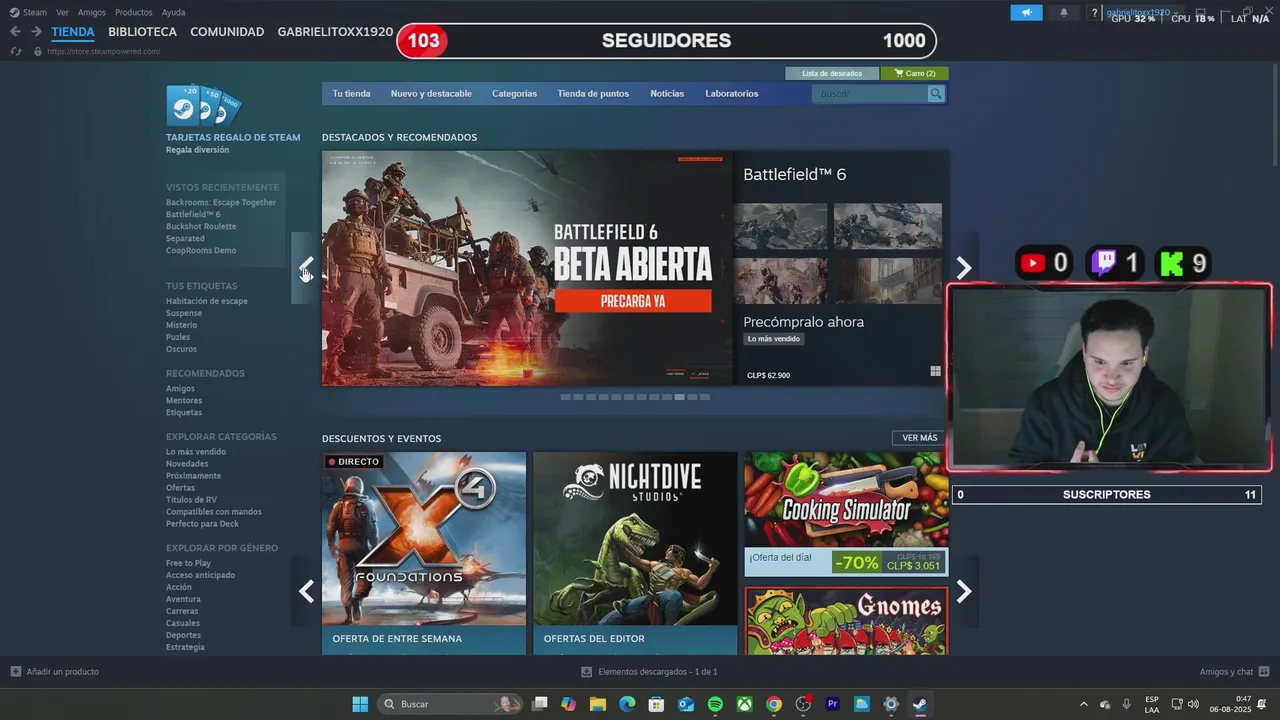The height and width of the screenshot is (720, 1280).
Task: Open the Ayuda menu
Action: click(173, 13)
